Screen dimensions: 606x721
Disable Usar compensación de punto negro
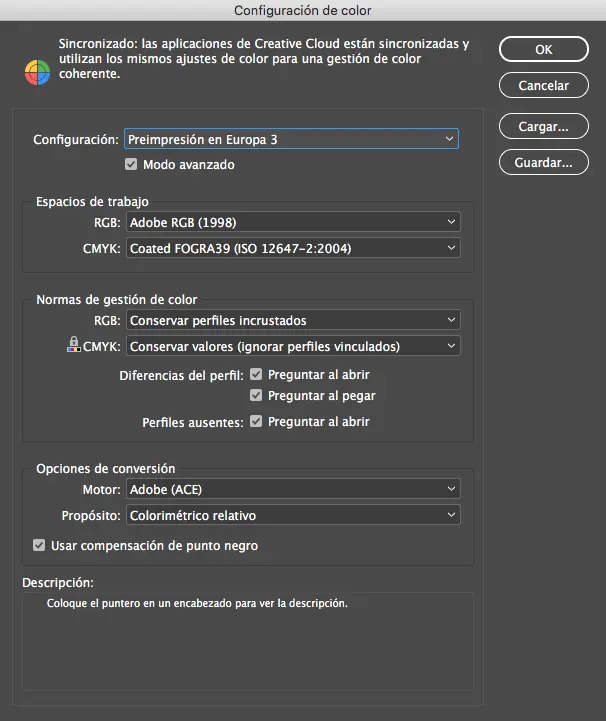pos(40,545)
